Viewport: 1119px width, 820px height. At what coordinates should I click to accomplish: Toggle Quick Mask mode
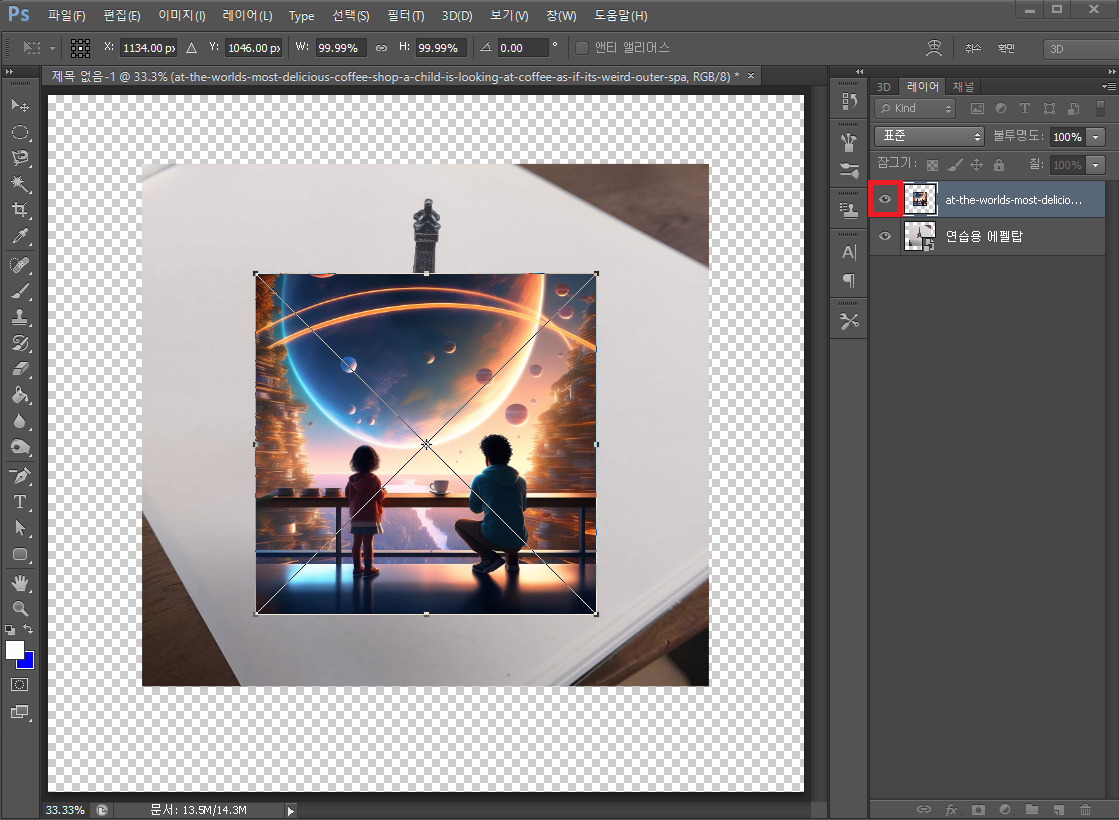click(x=20, y=685)
